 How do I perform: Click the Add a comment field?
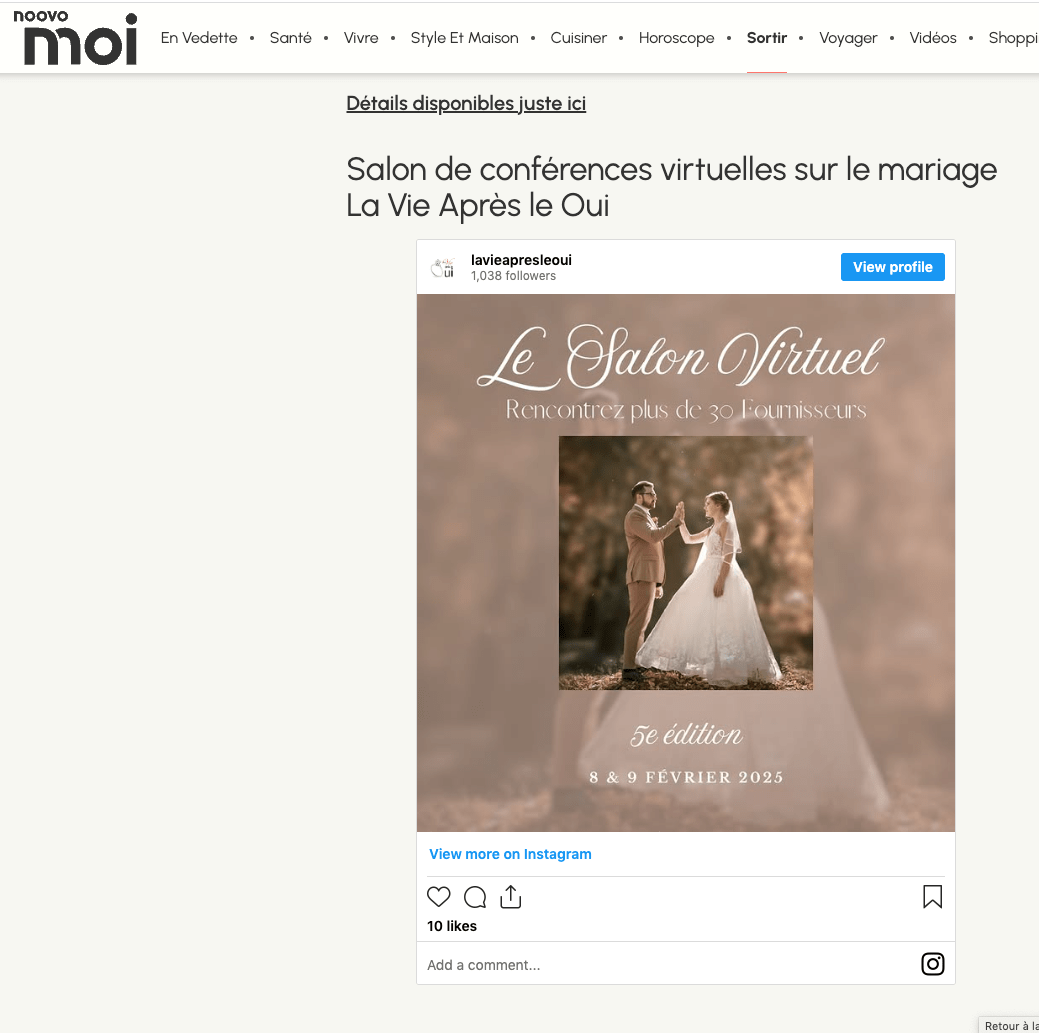[668, 965]
